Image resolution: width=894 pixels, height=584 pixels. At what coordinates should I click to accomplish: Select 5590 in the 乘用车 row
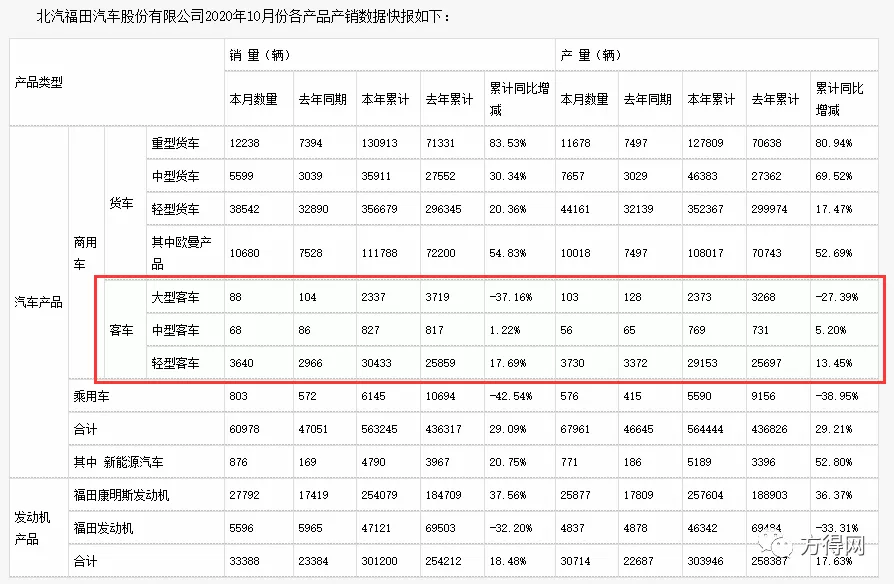click(700, 396)
